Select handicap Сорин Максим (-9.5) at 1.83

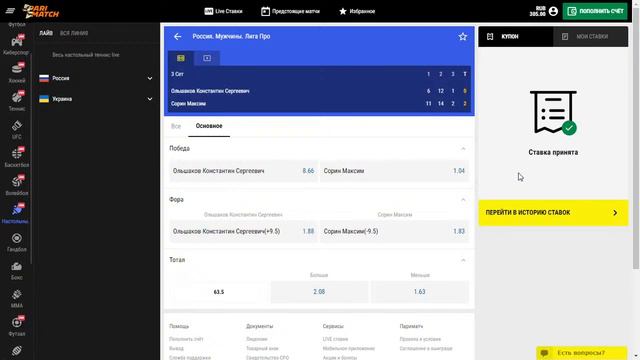[394, 231]
